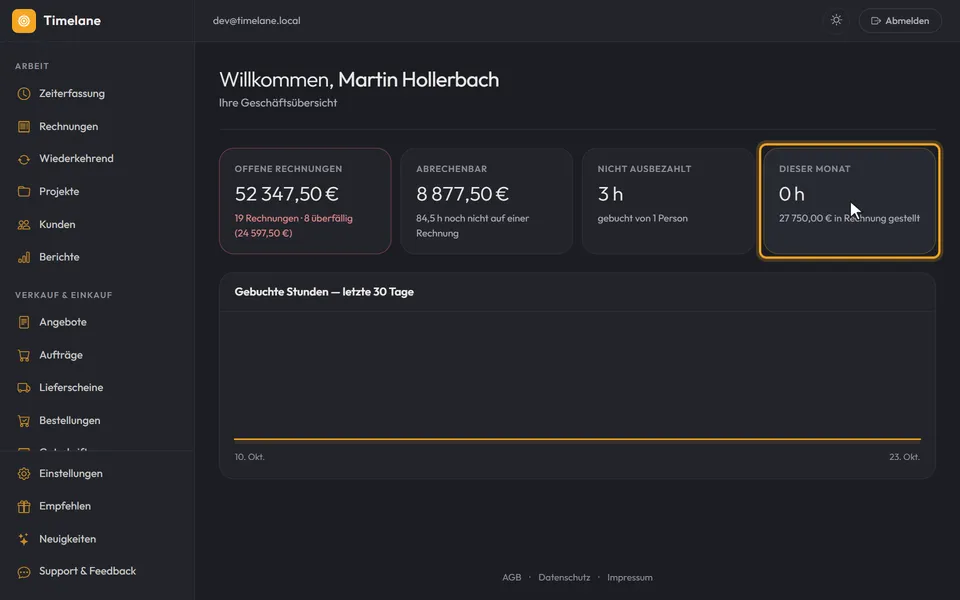Select the Rechnungen invoice icon
960x600 pixels.
tap(24, 127)
